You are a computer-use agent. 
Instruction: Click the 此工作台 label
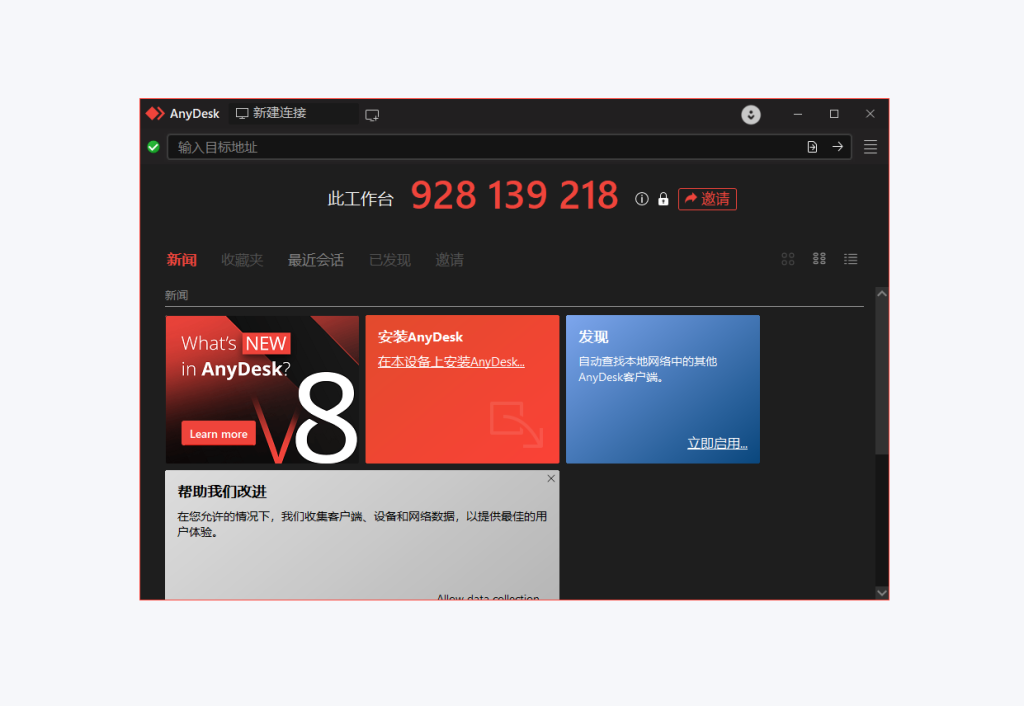pyautogui.click(x=360, y=199)
